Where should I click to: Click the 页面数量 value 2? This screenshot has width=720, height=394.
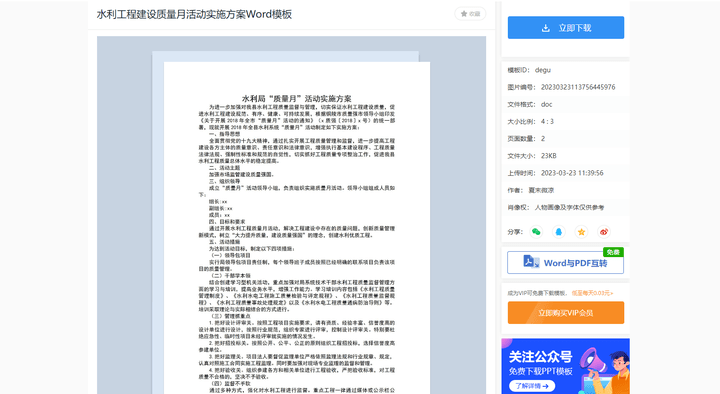(543, 139)
